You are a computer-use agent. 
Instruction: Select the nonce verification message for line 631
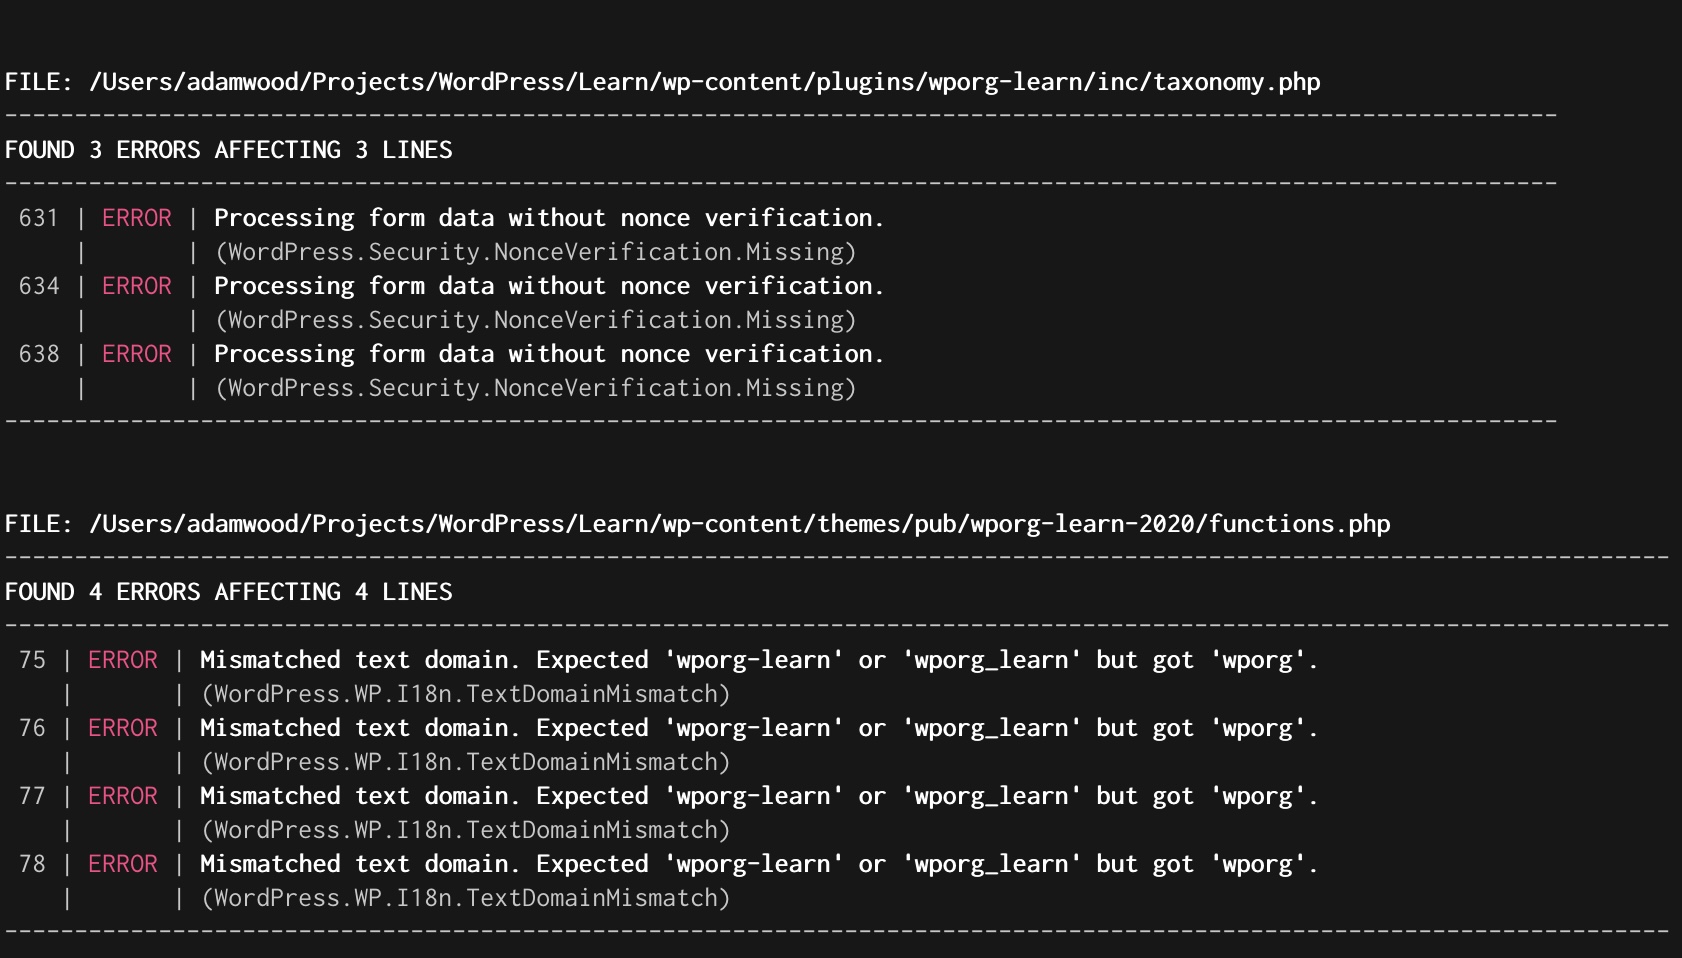click(549, 218)
